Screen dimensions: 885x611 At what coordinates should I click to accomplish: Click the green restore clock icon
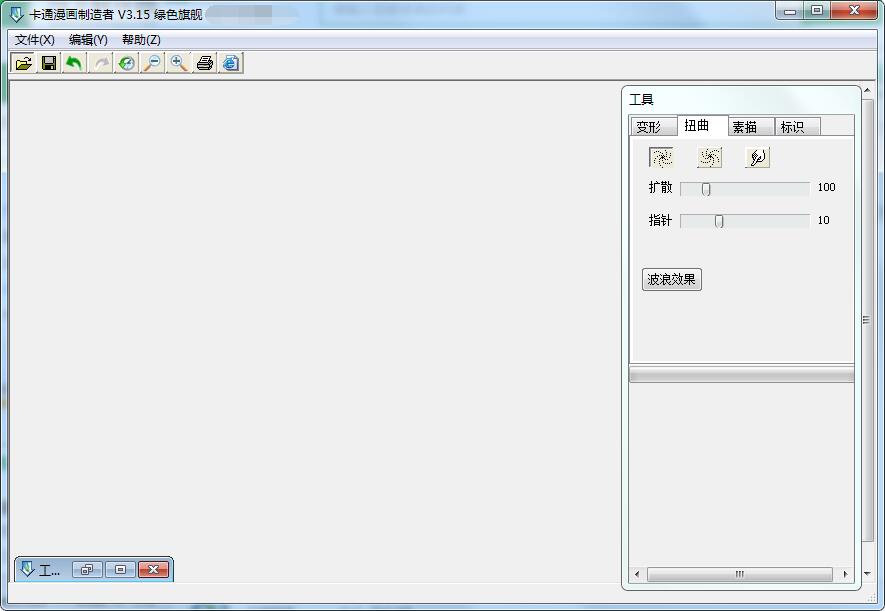point(126,63)
